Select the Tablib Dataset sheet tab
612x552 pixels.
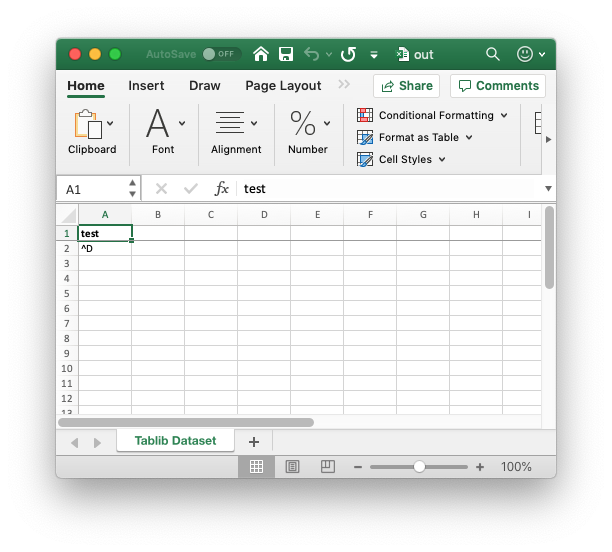click(175, 441)
